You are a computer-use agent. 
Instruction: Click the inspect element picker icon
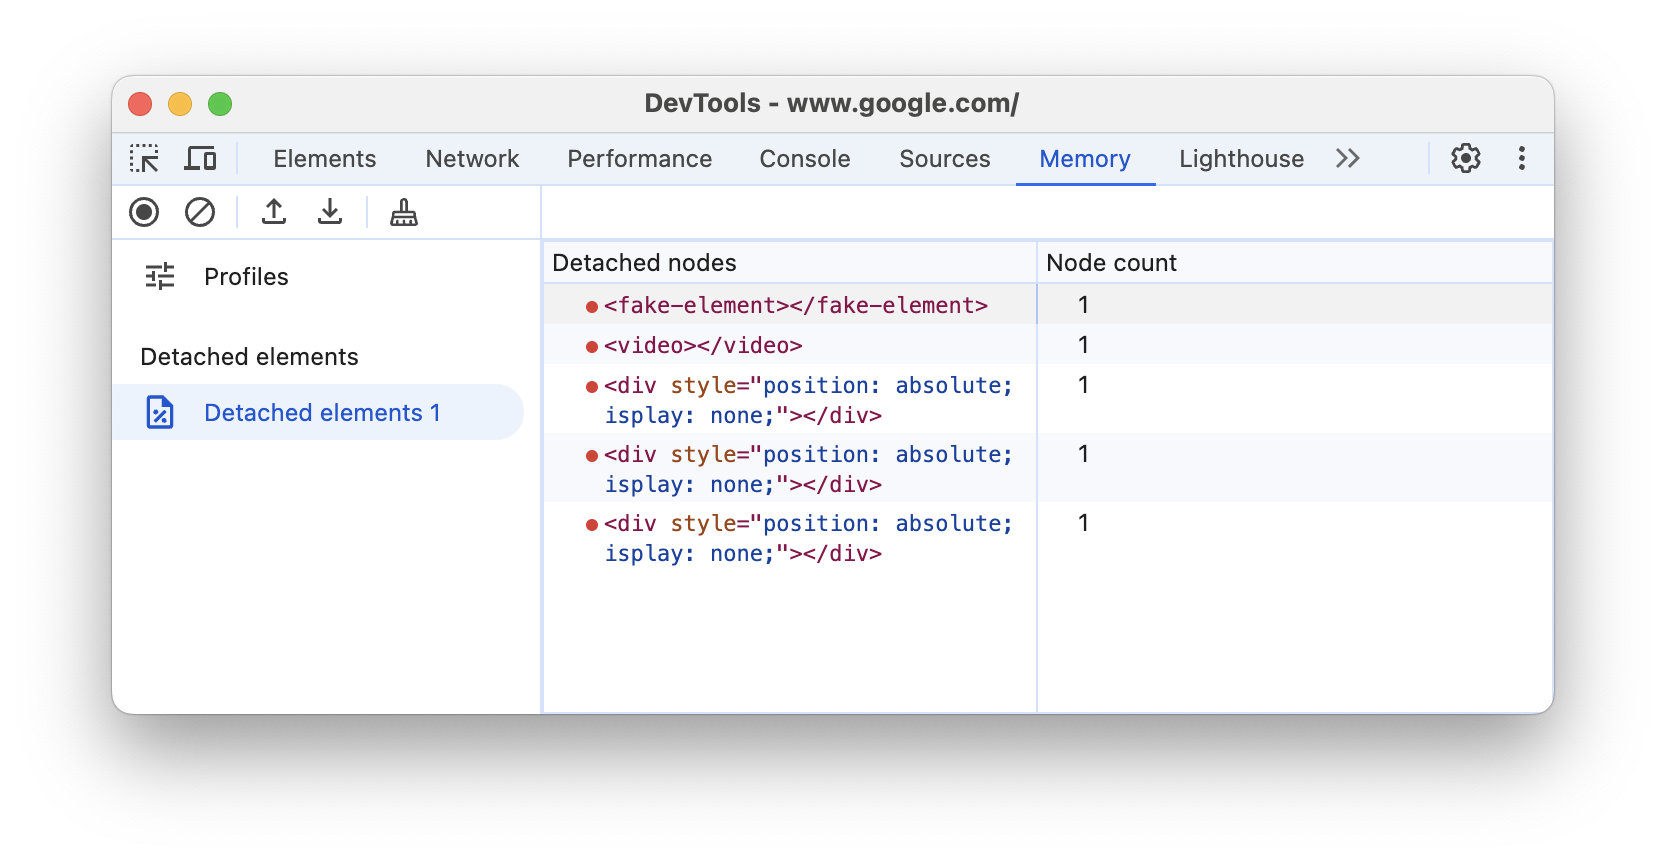coord(144,159)
